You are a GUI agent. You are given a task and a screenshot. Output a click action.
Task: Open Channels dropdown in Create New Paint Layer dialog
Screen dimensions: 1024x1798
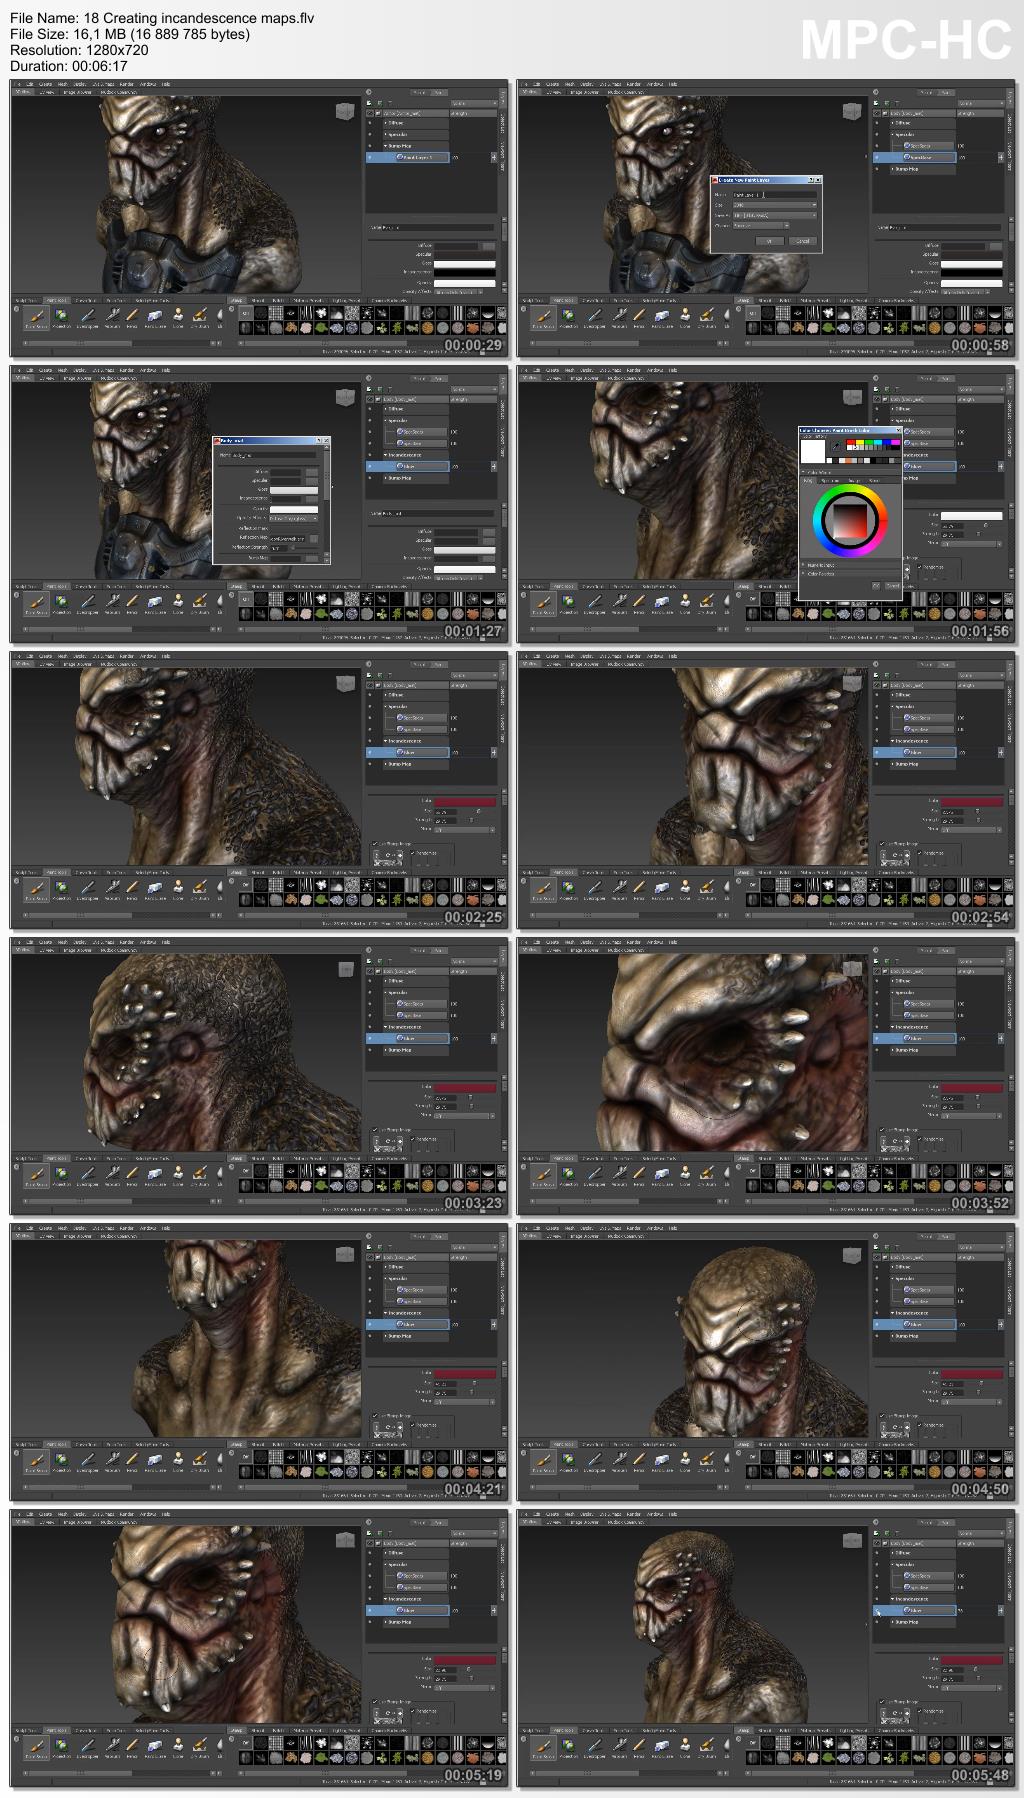coord(761,225)
